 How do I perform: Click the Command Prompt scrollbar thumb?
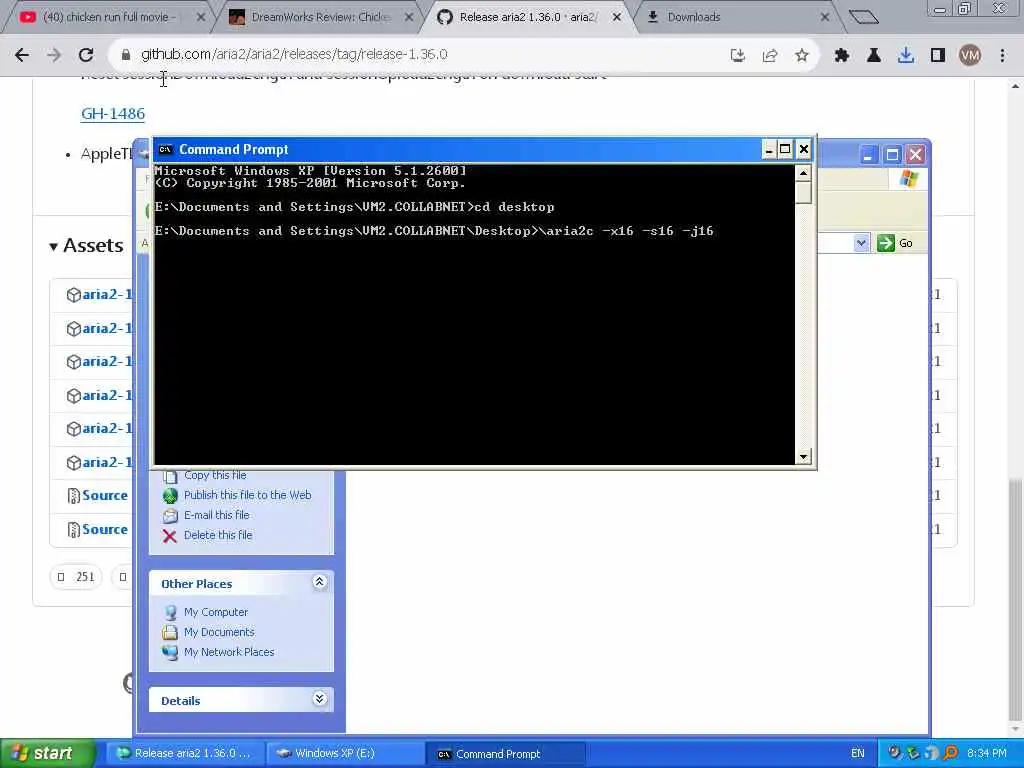(x=804, y=192)
